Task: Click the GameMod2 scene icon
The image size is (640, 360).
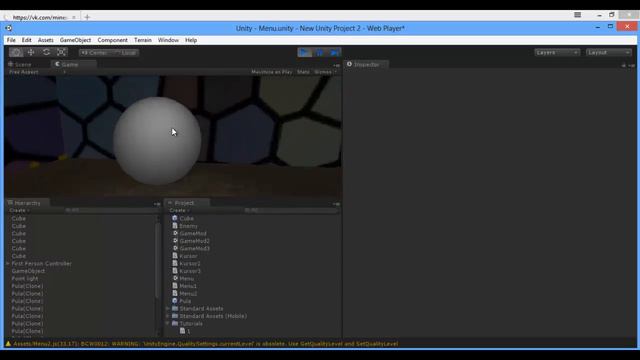Action: pyautogui.click(x=175, y=241)
